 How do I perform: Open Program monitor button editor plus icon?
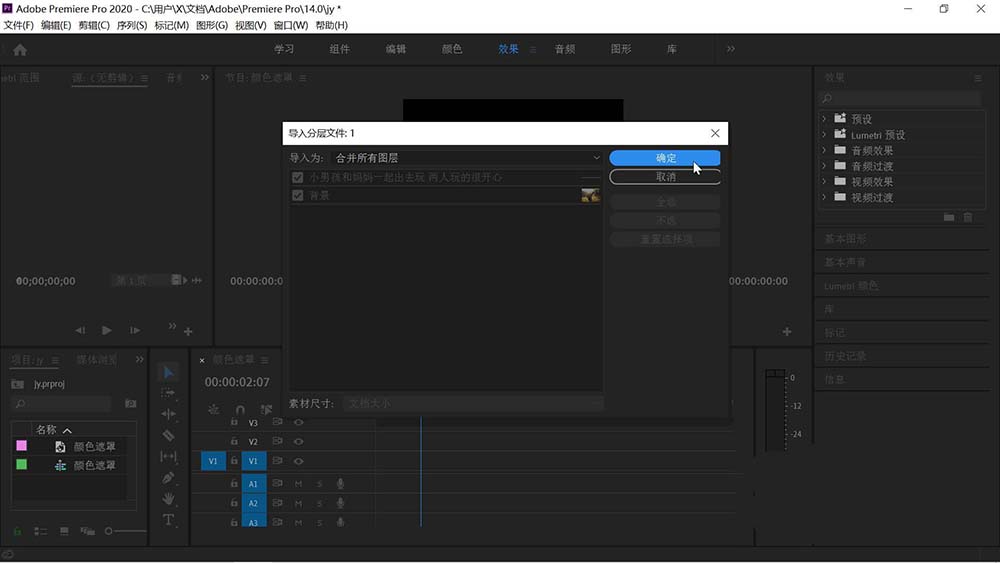point(787,332)
